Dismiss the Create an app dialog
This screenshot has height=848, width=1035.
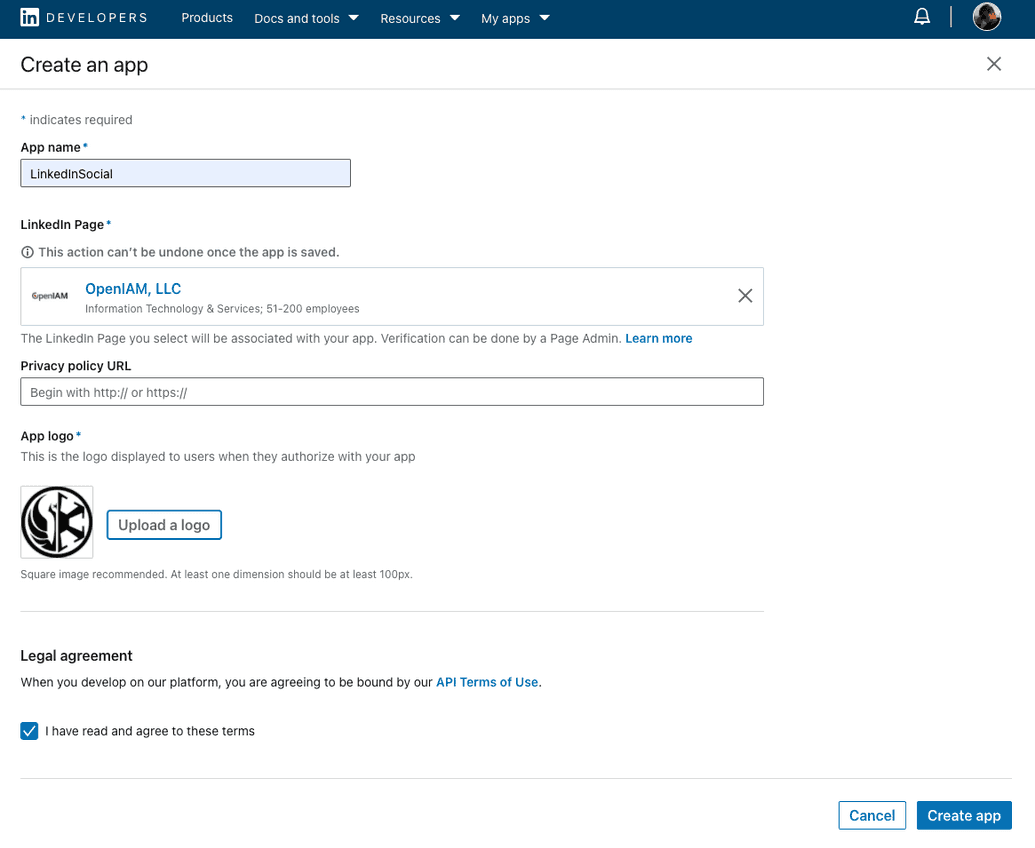coord(993,63)
